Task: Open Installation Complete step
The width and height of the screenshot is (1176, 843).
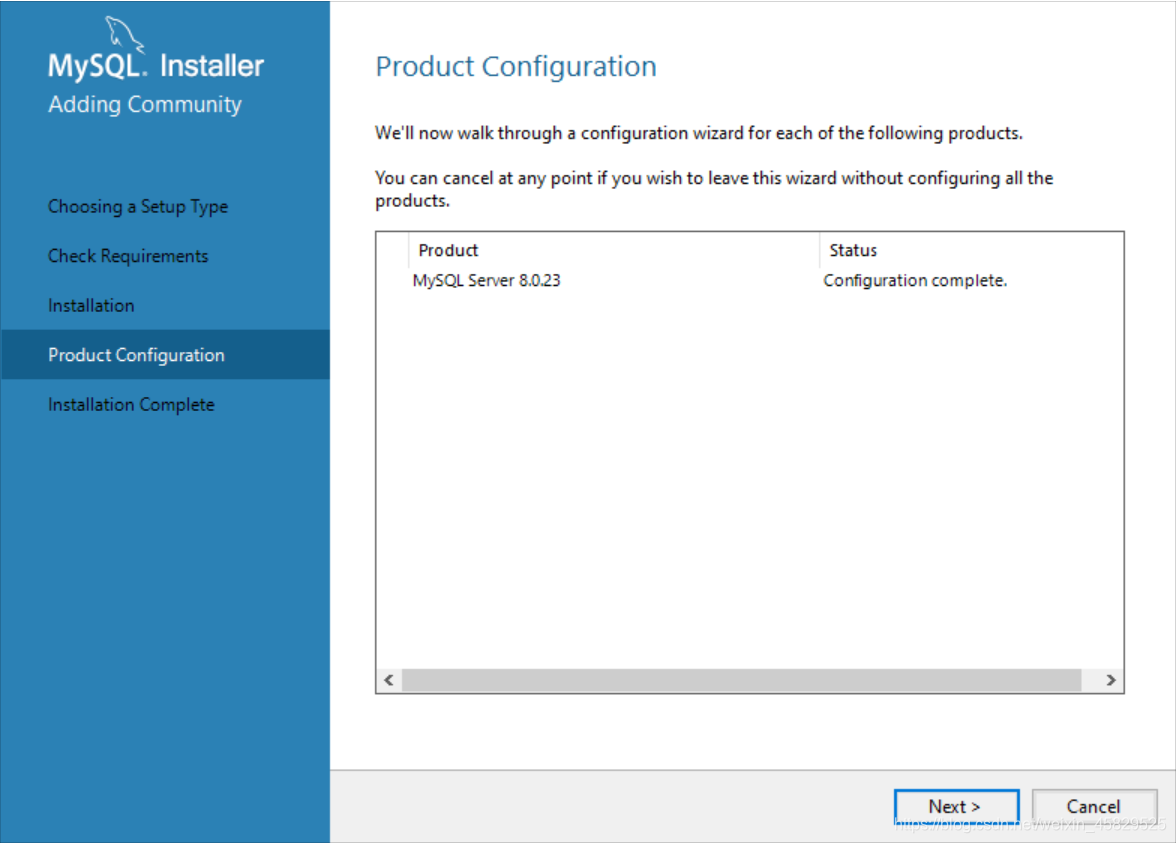Action: tap(131, 404)
